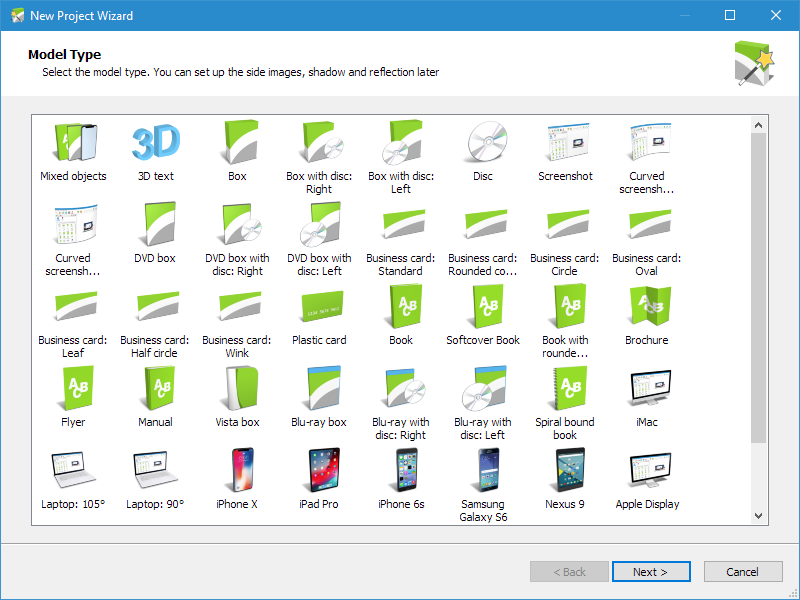Choose DVD box with disc: Right
Screen dimensions: 800x600
click(237, 240)
